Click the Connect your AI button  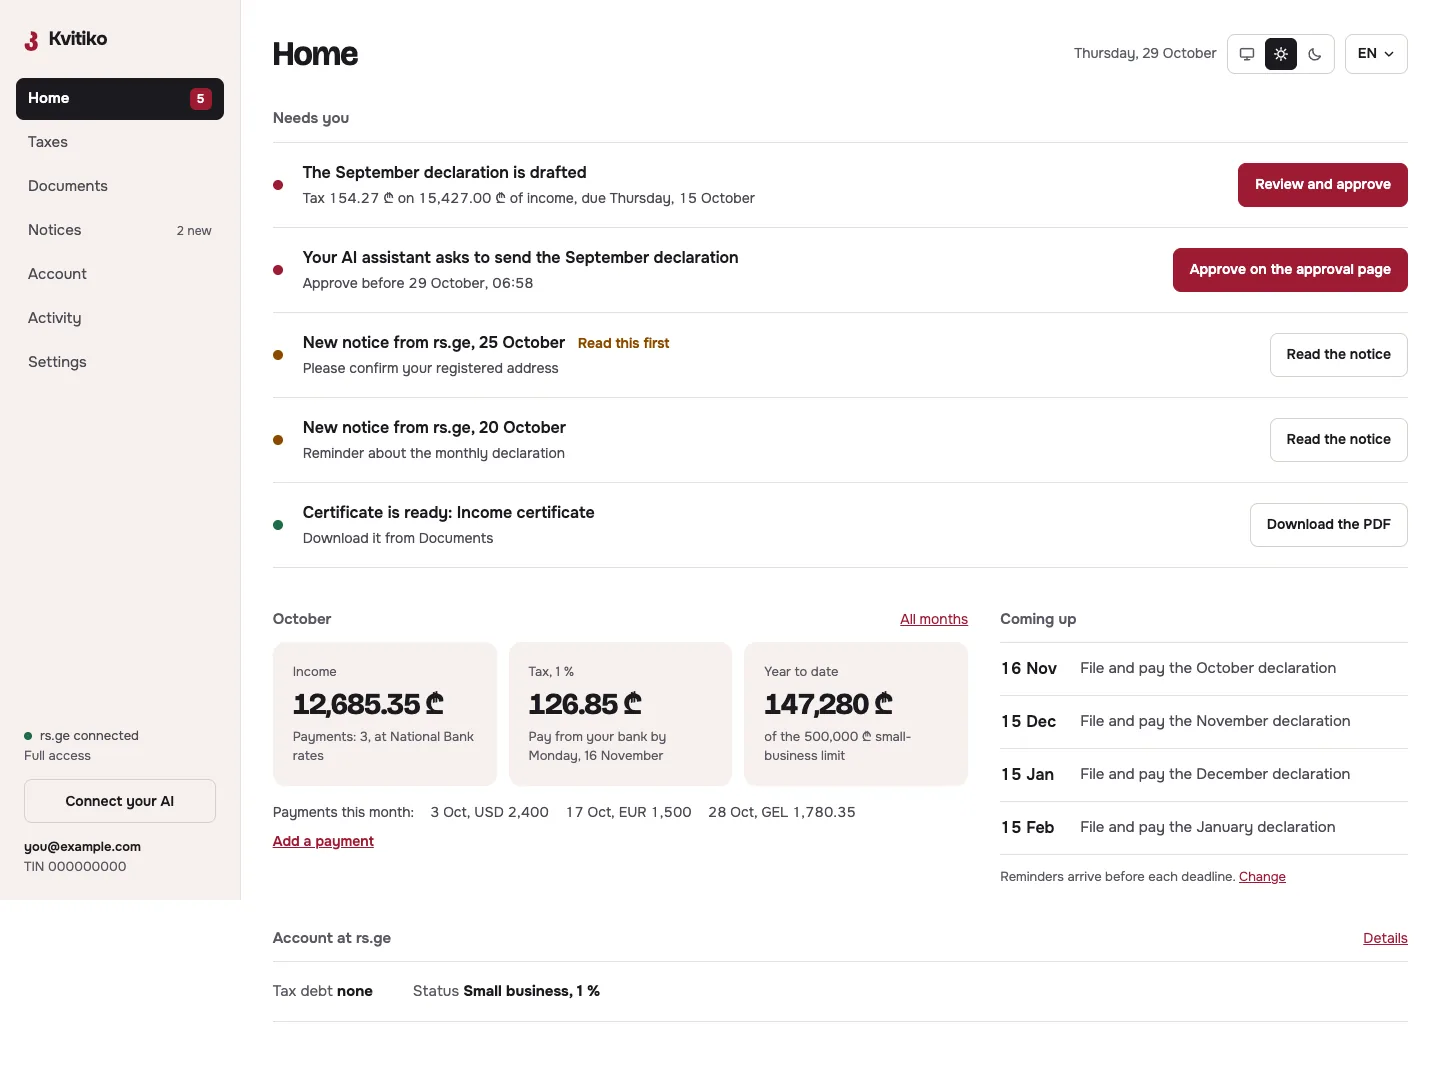coord(120,801)
